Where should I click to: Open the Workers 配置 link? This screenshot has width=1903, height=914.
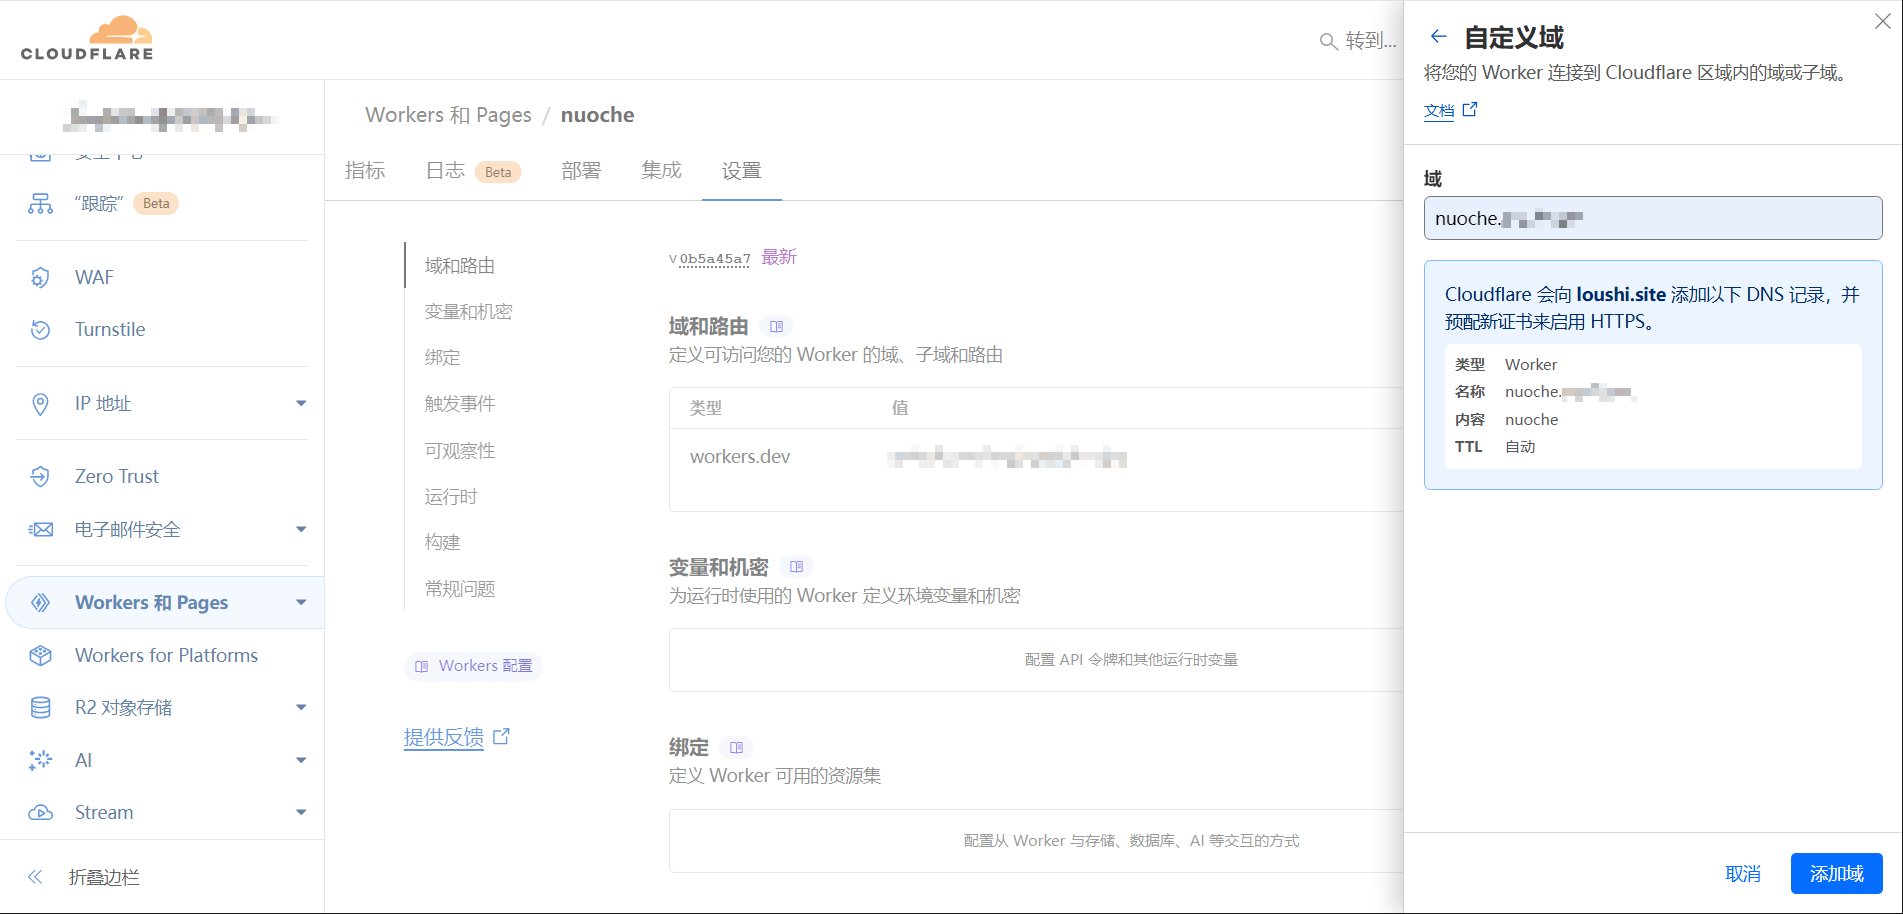click(474, 666)
